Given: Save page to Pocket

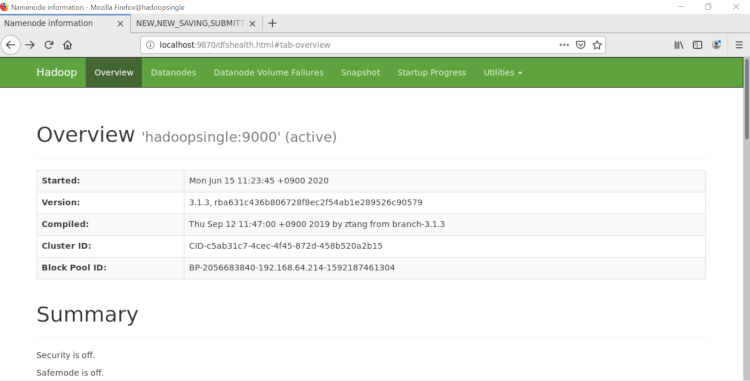Looking at the screenshot, I should click(580, 45).
